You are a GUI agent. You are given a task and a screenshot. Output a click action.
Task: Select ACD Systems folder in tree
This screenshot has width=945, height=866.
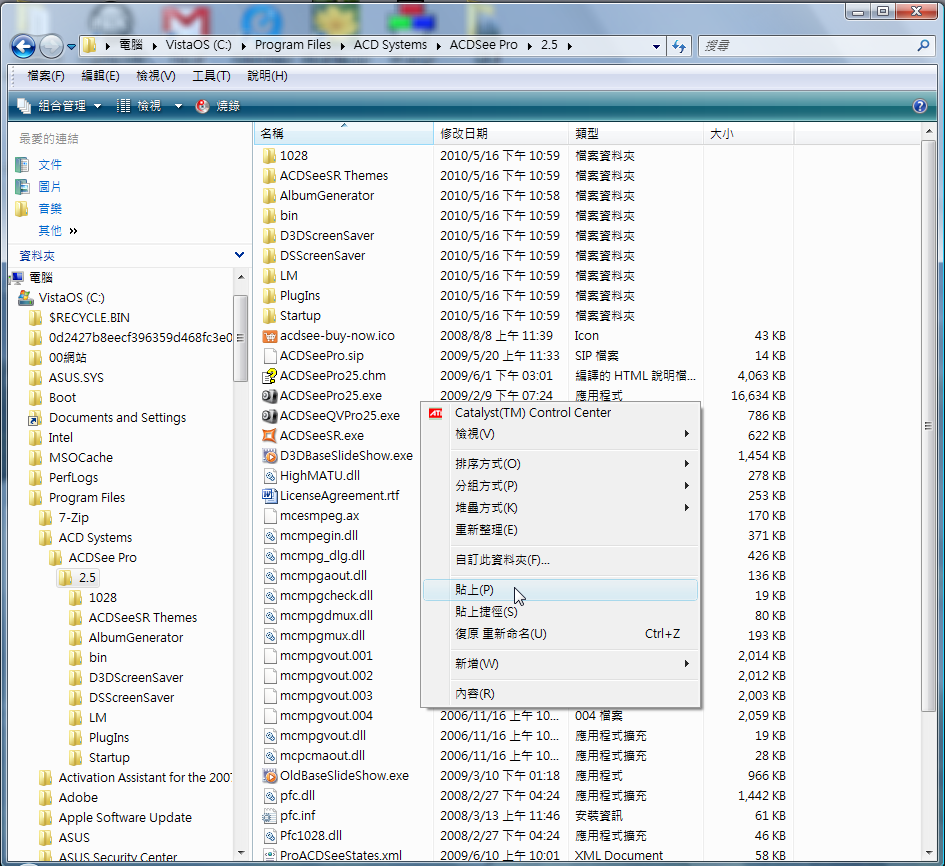[95, 538]
